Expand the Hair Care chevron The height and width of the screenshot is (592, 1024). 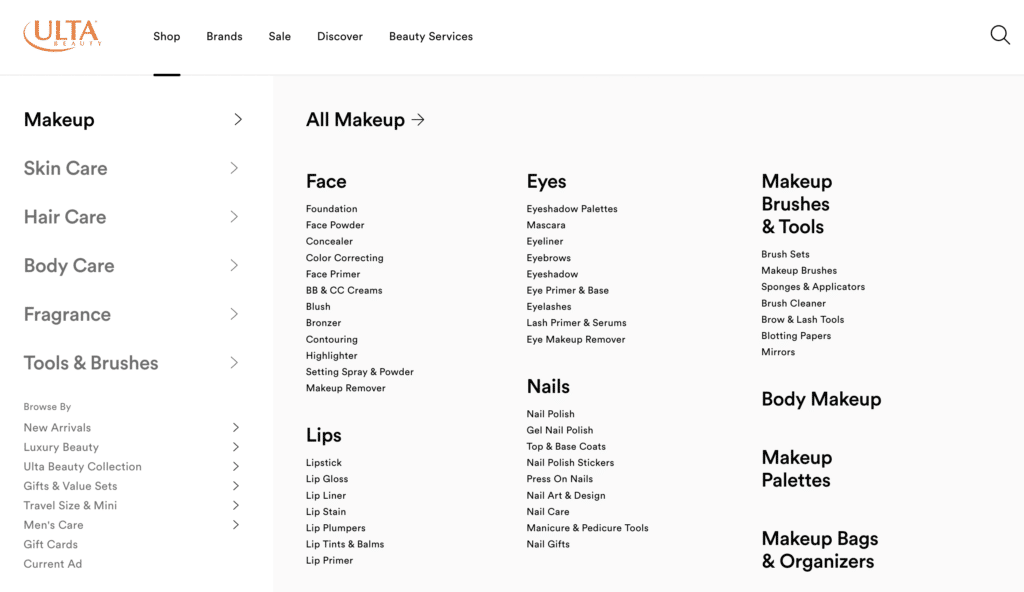234,217
